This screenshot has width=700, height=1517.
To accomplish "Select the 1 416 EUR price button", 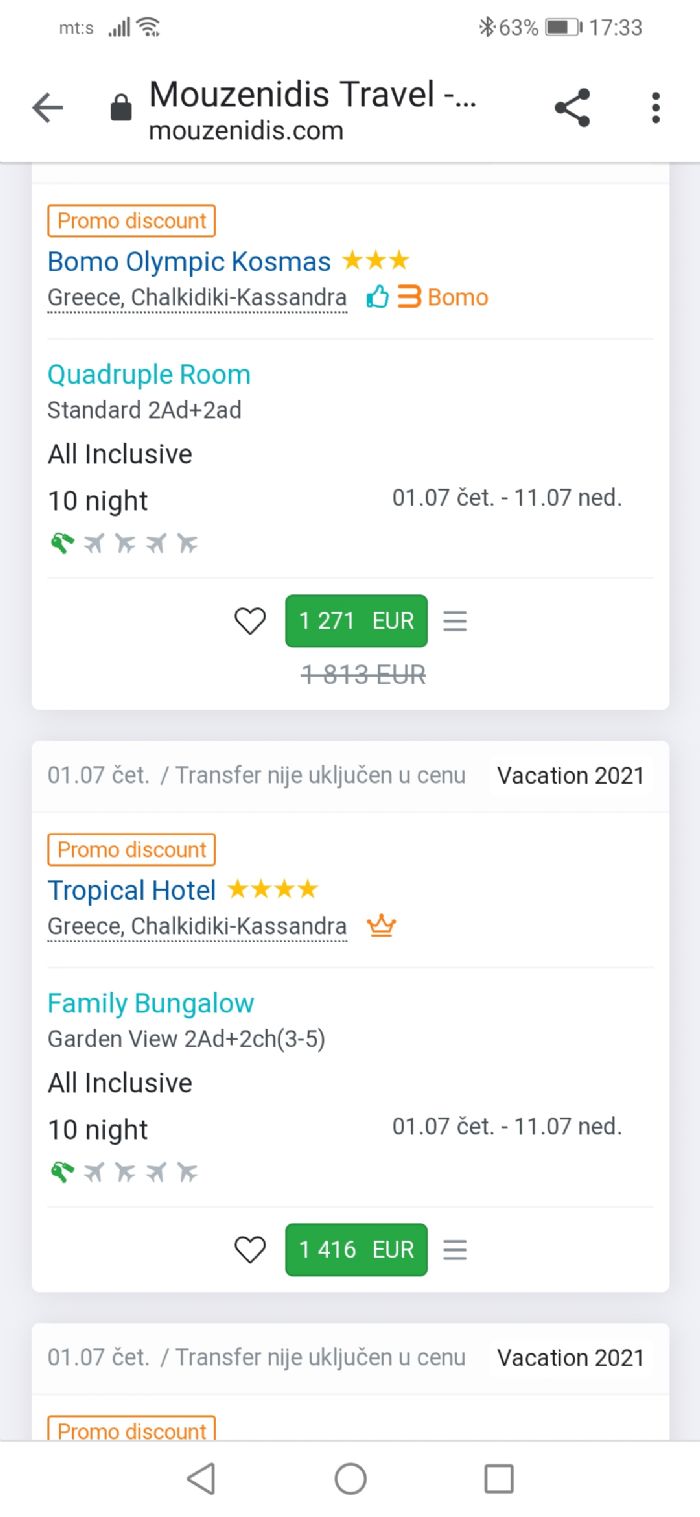I will coord(356,1250).
